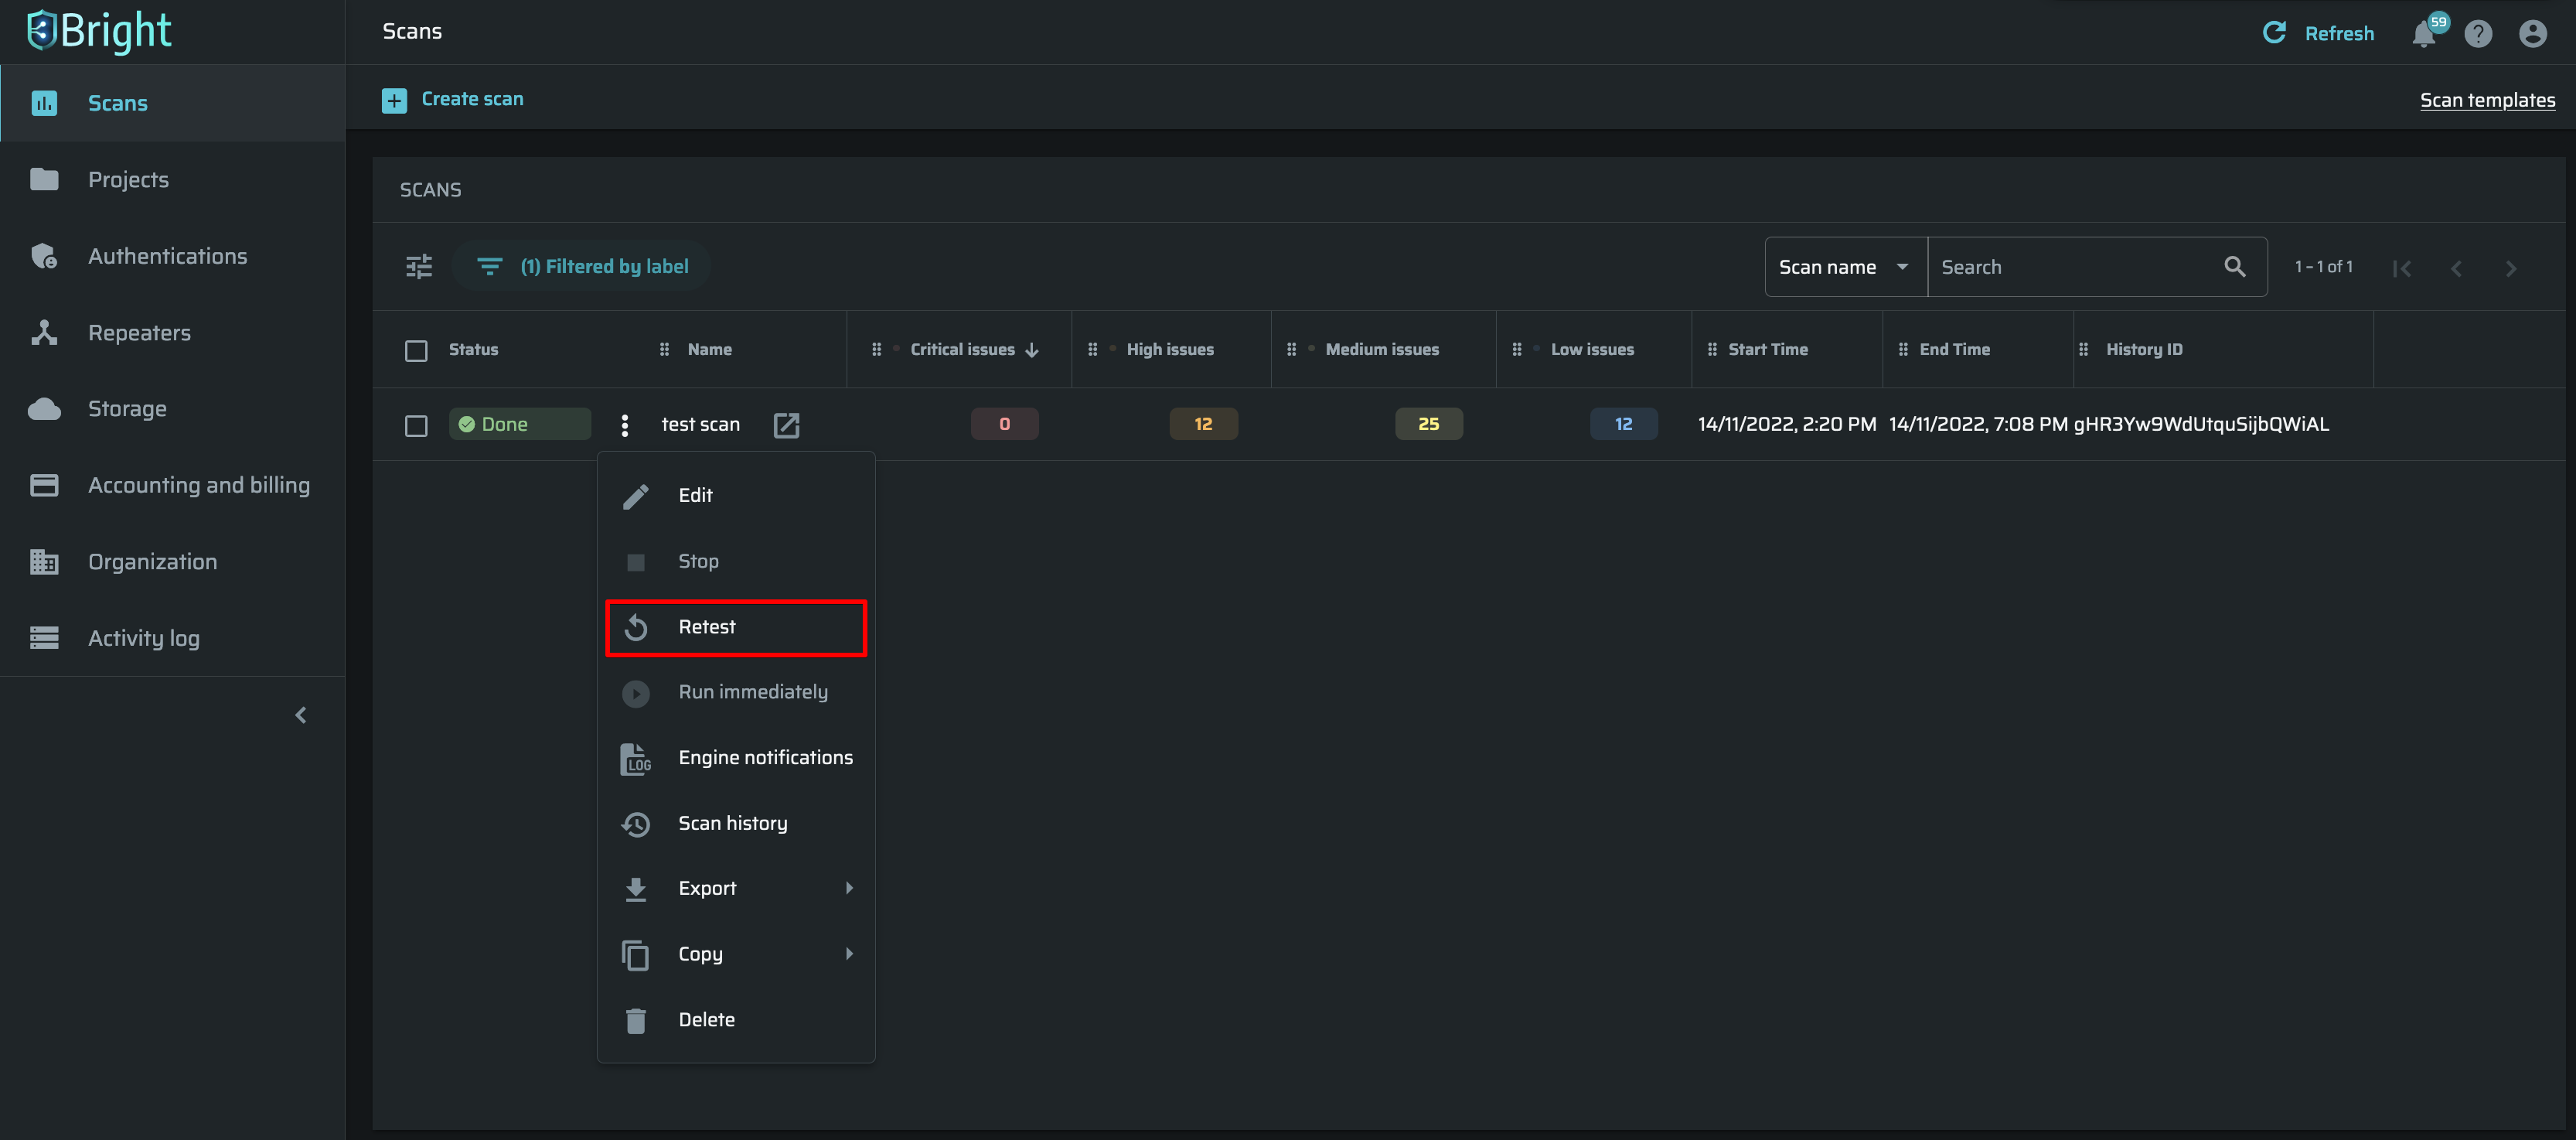
Task: Open the Scan name search dropdown
Action: [1844, 267]
